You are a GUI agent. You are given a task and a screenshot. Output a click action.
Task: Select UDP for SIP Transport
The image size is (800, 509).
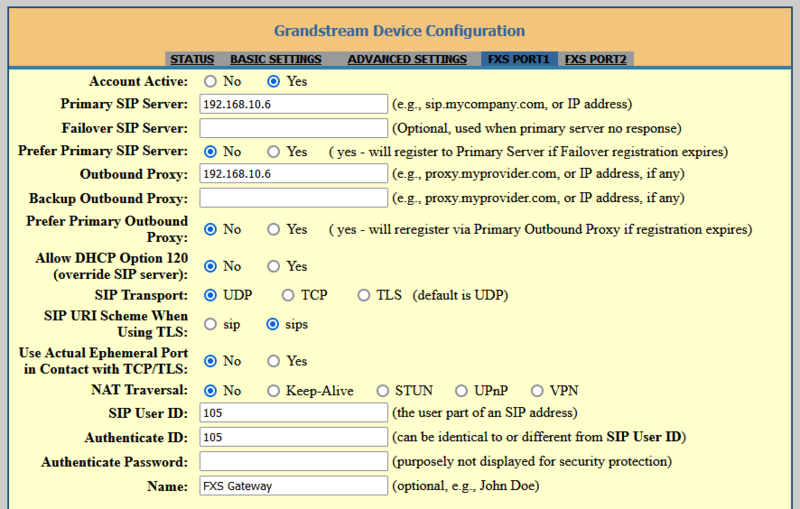point(210,295)
